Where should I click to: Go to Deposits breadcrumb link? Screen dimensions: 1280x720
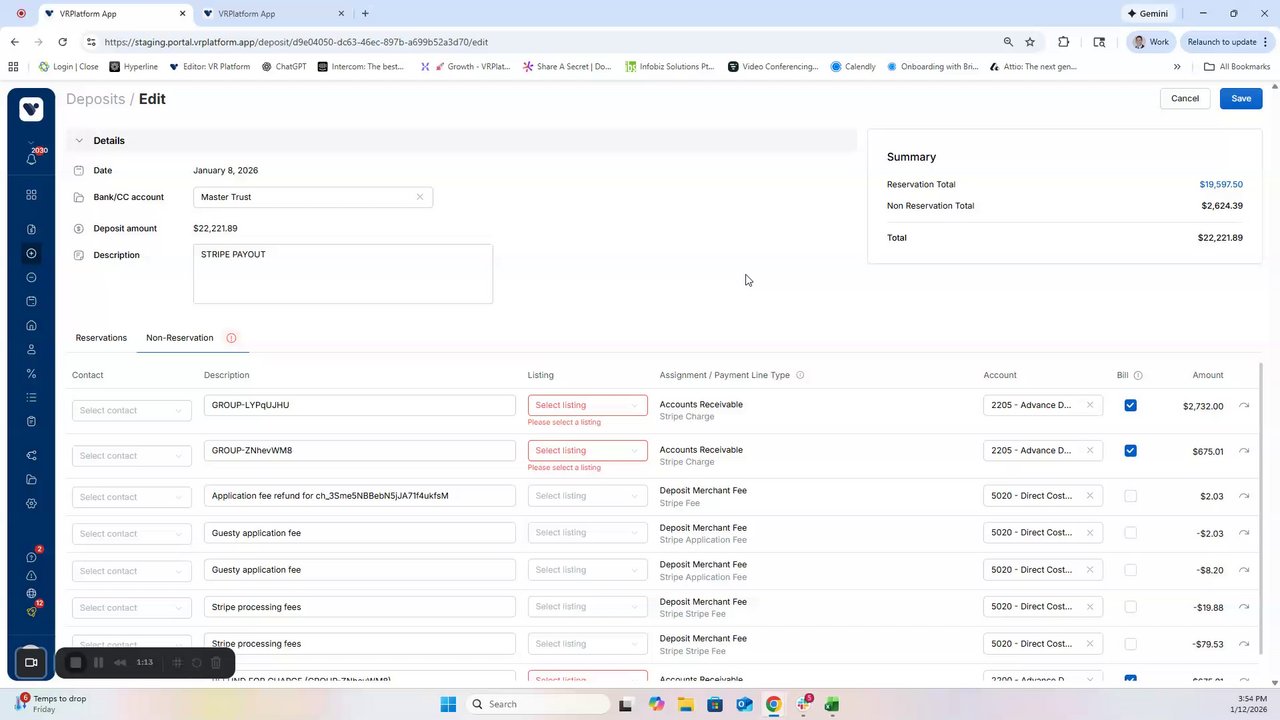point(95,99)
